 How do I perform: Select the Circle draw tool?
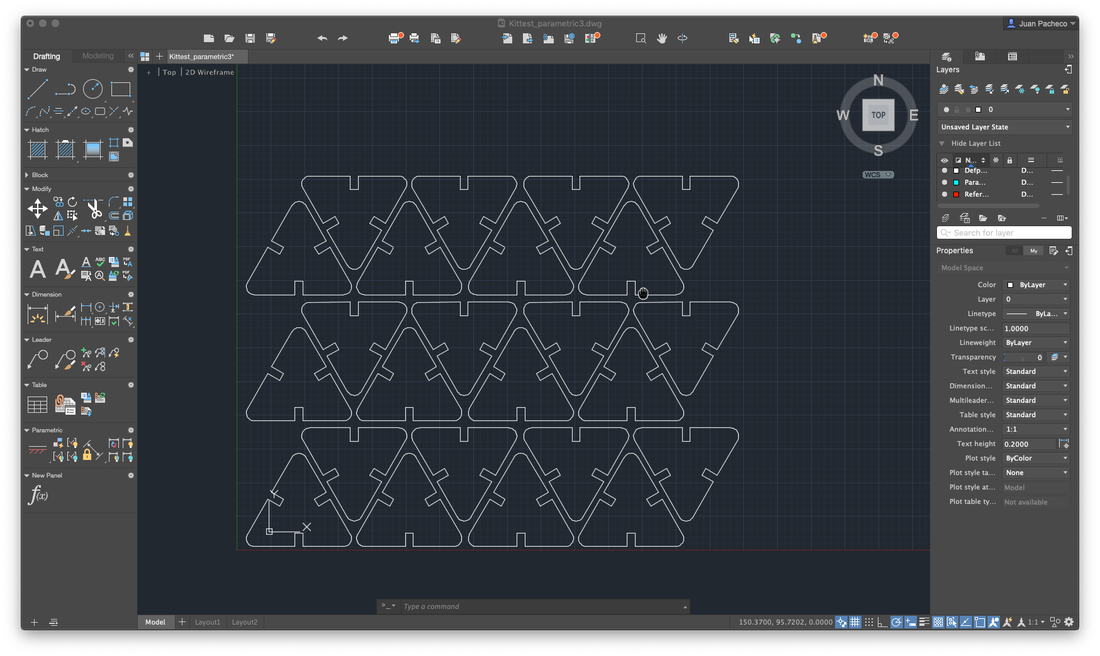(x=93, y=89)
